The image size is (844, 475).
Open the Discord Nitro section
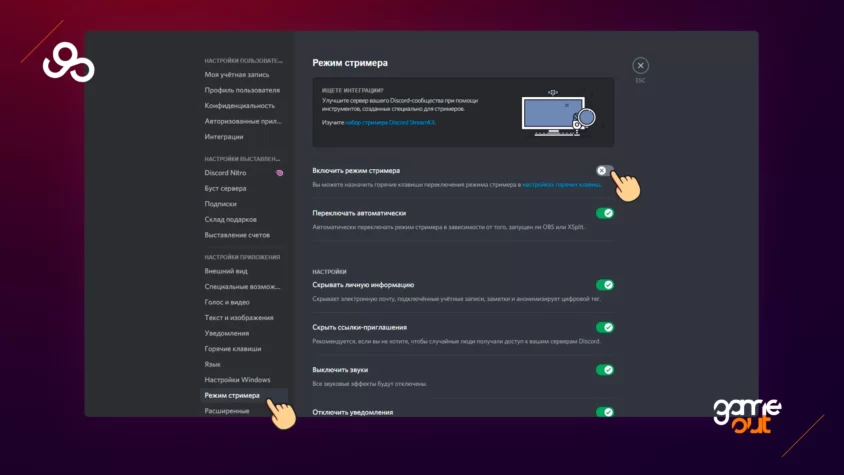226,173
